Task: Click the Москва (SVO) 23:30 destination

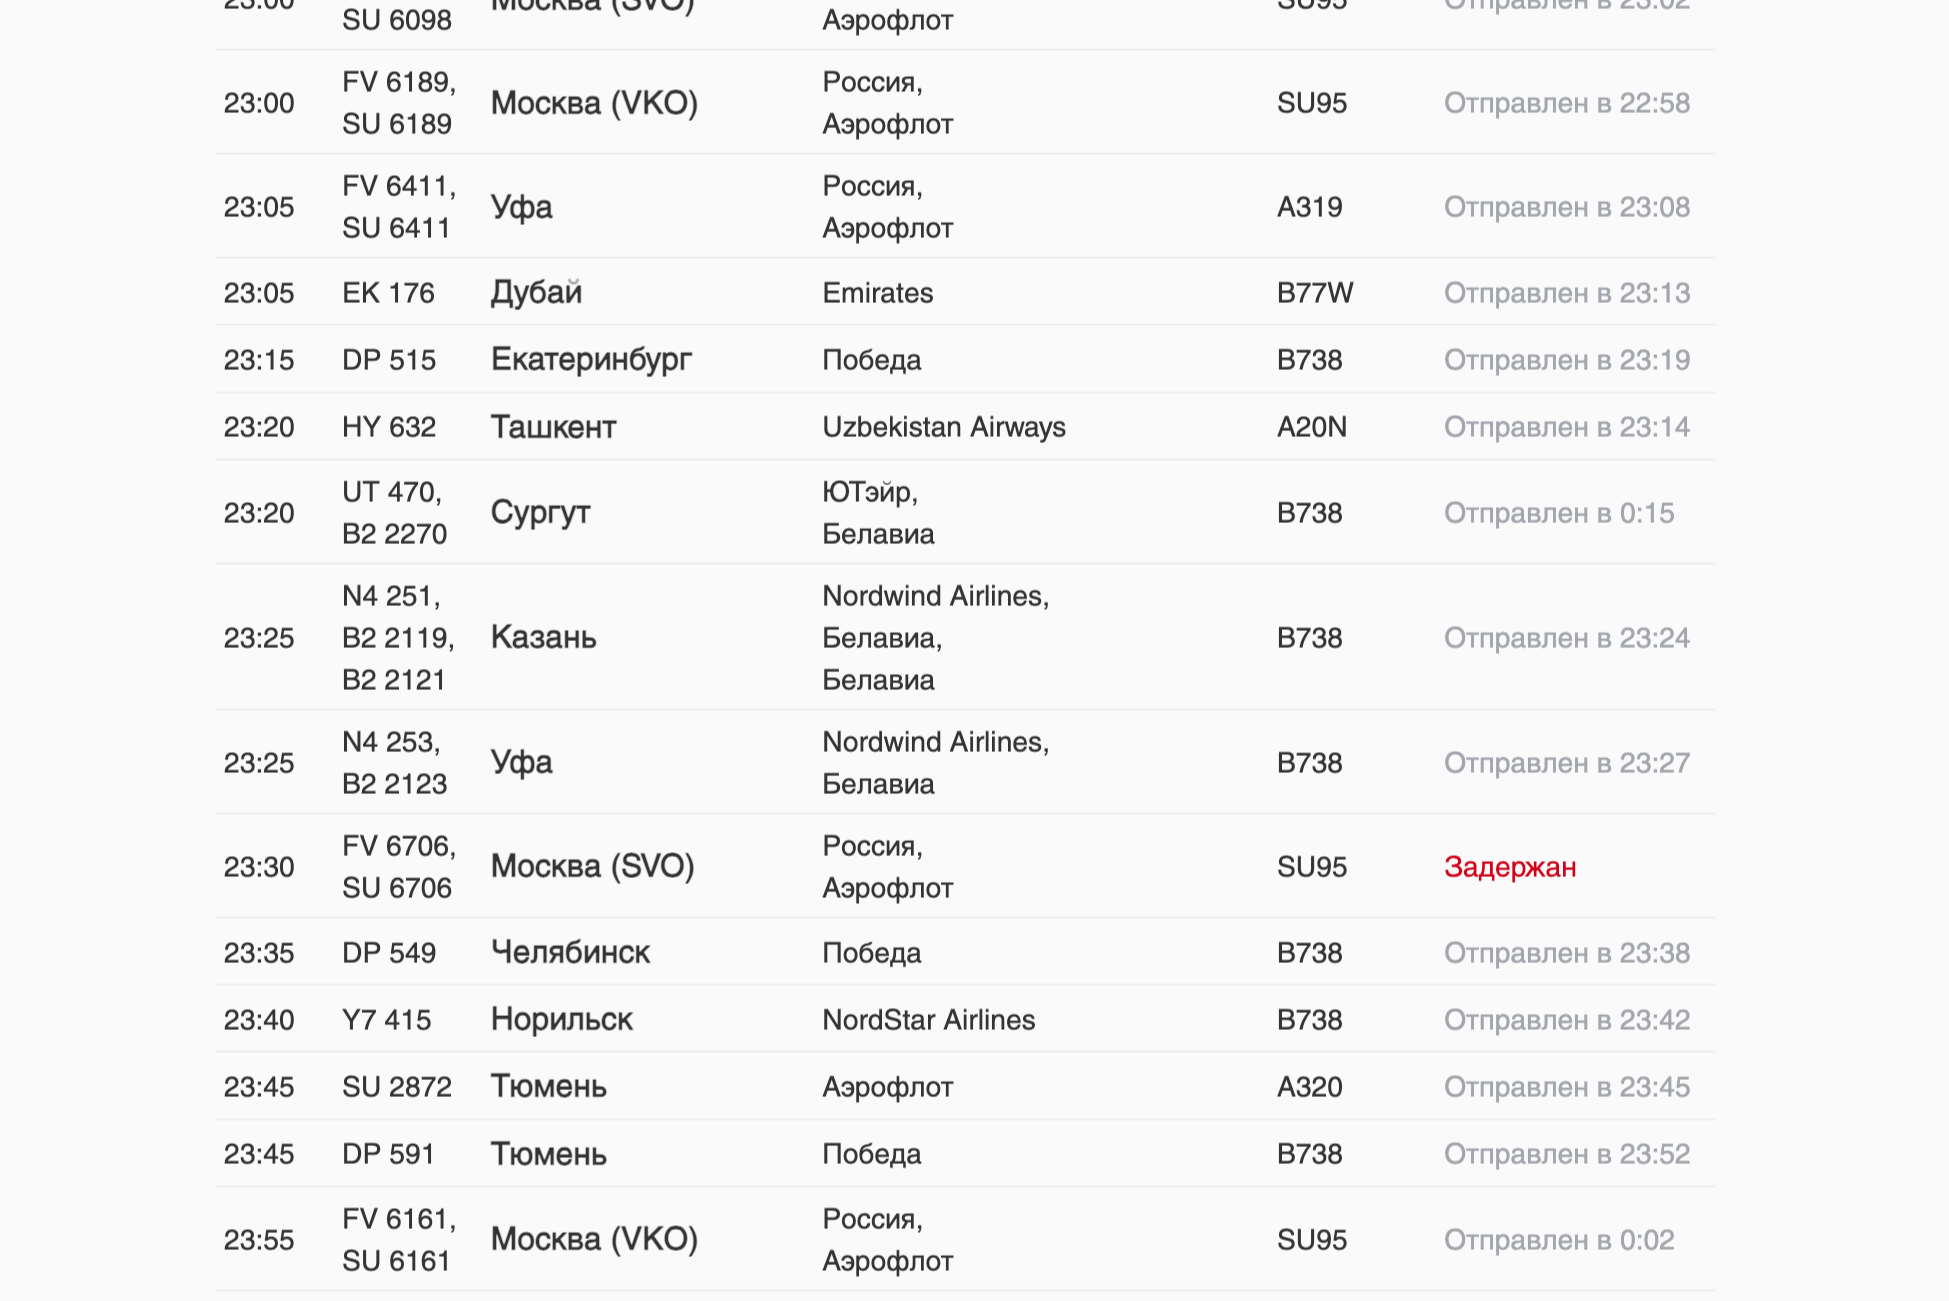Action: point(592,866)
